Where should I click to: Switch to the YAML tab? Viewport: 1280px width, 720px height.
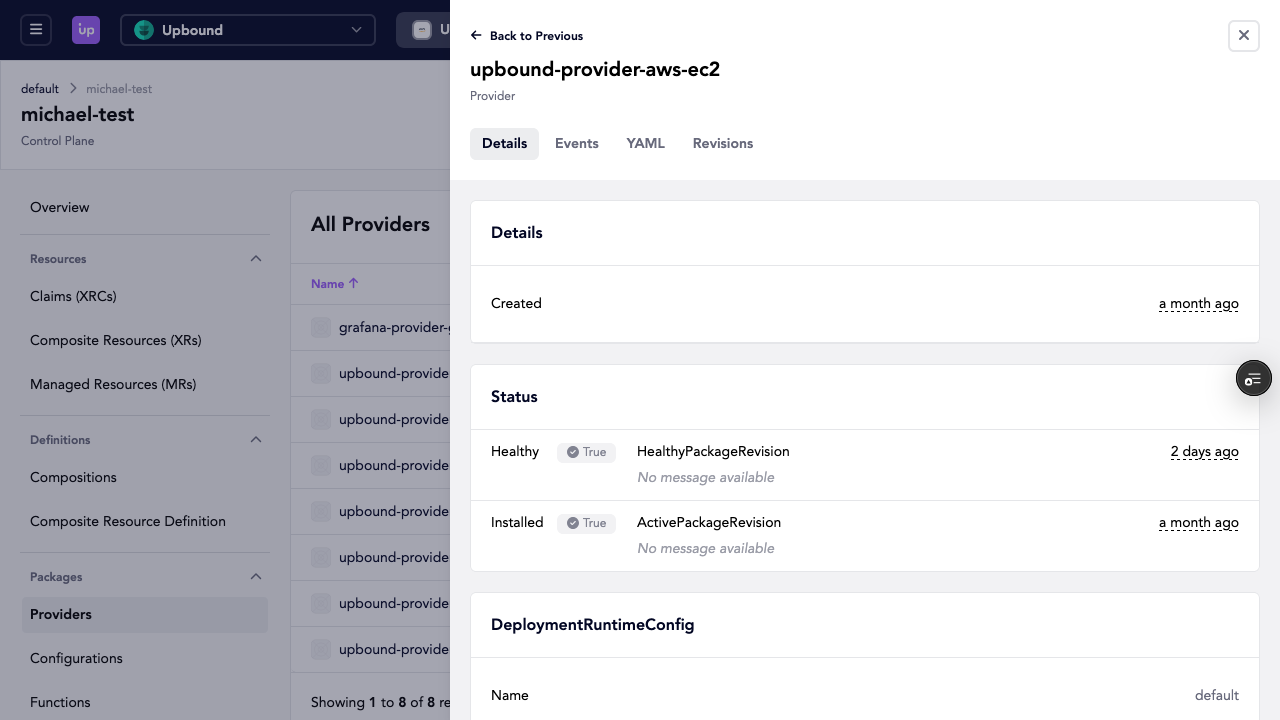pyautogui.click(x=645, y=143)
